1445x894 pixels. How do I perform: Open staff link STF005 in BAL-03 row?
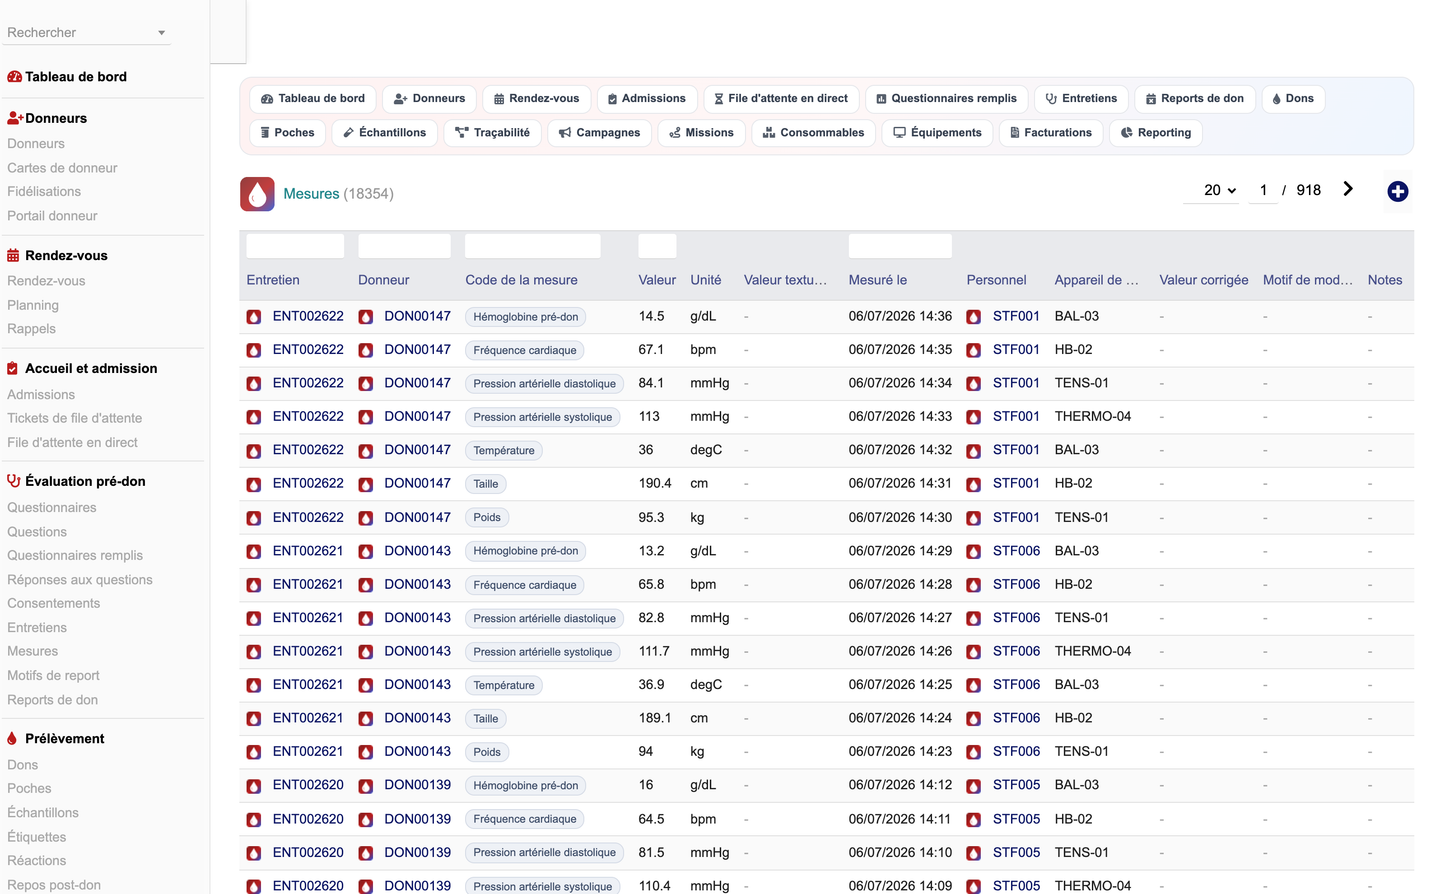1016,785
